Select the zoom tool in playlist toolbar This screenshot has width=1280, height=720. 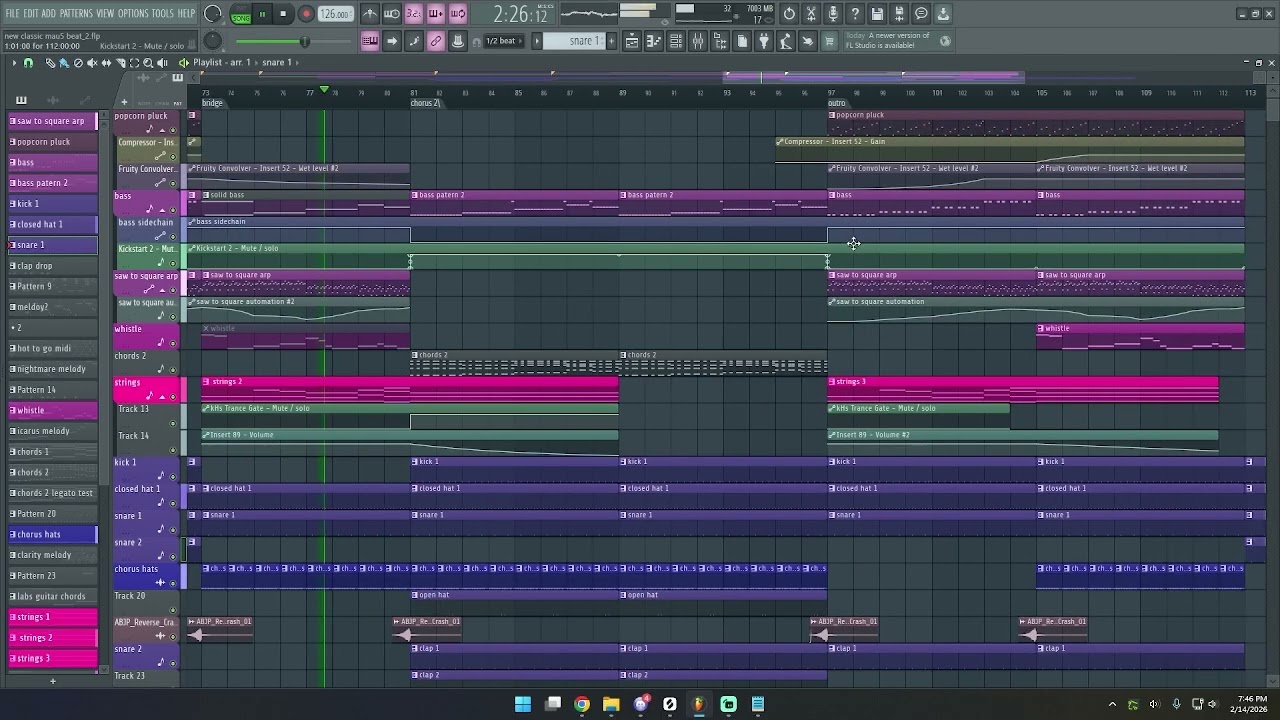148,63
